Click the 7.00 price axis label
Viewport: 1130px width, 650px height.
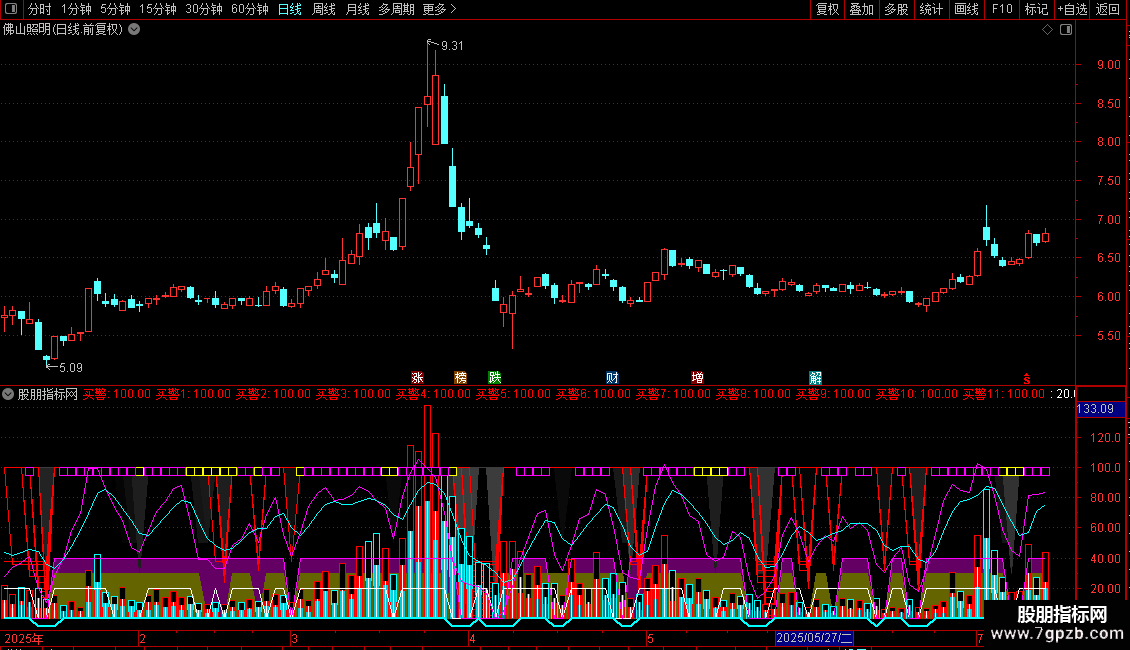[x=1108, y=220]
